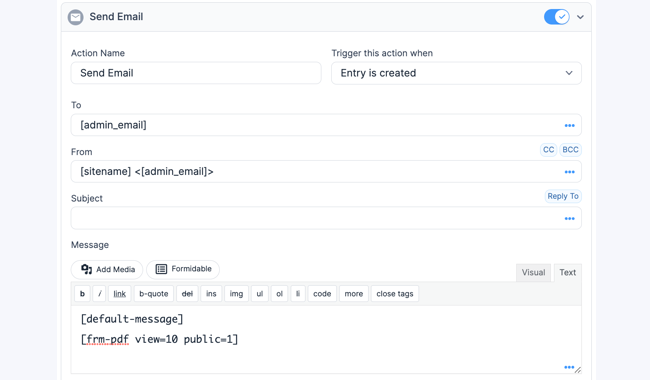Screen dimensions: 650x380
Task: Add a Reply To field
Action: [563, 196]
